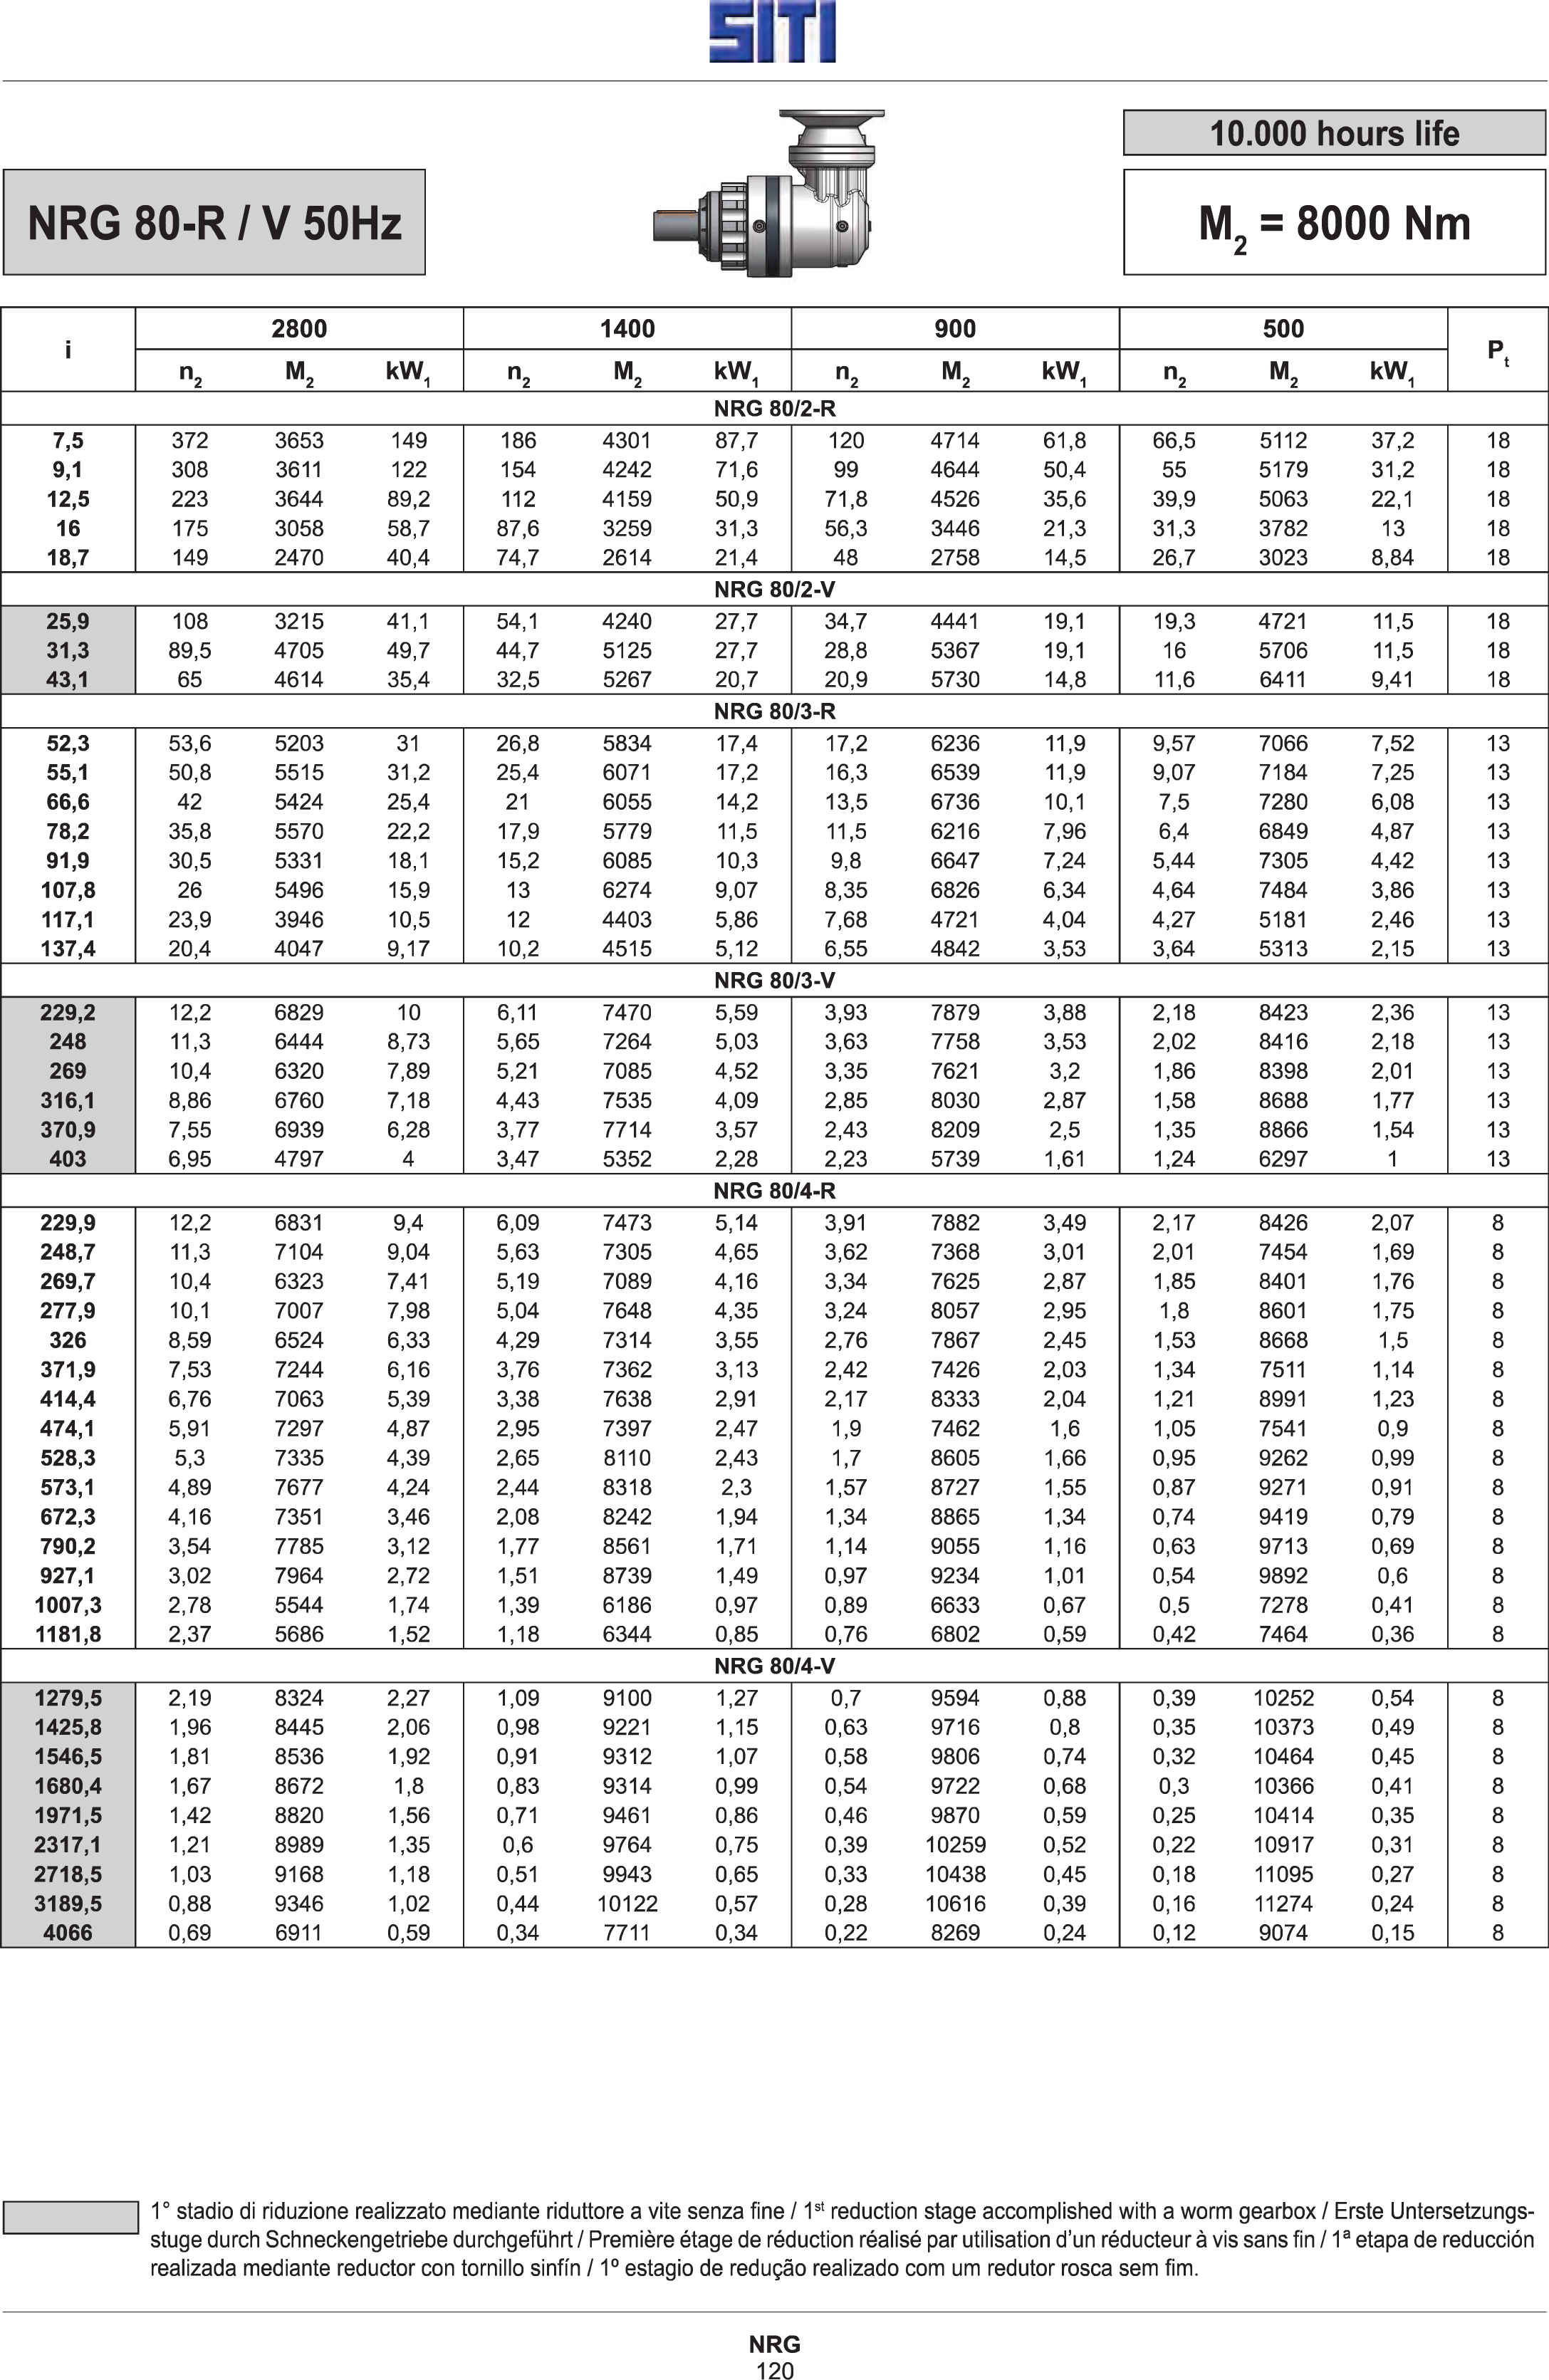The image size is (1549, 2380).
Task: Click the '900' speed column header
Action: click(955, 329)
